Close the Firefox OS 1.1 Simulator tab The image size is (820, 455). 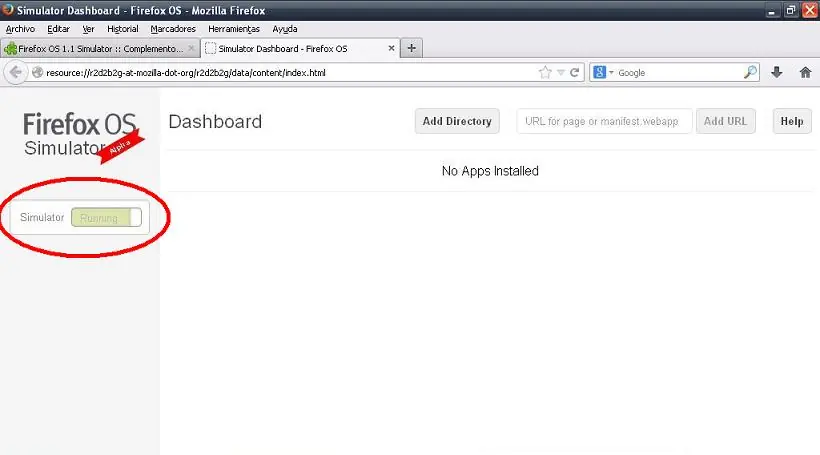[x=191, y=48]
